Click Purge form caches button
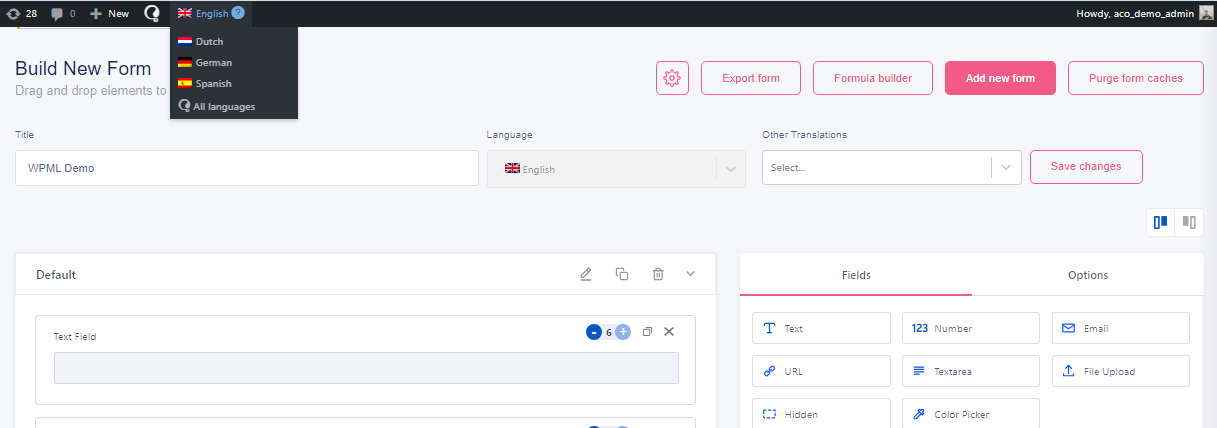Image resolution: width=1217 pixels, height=428 pixels. pos(1136,78)
